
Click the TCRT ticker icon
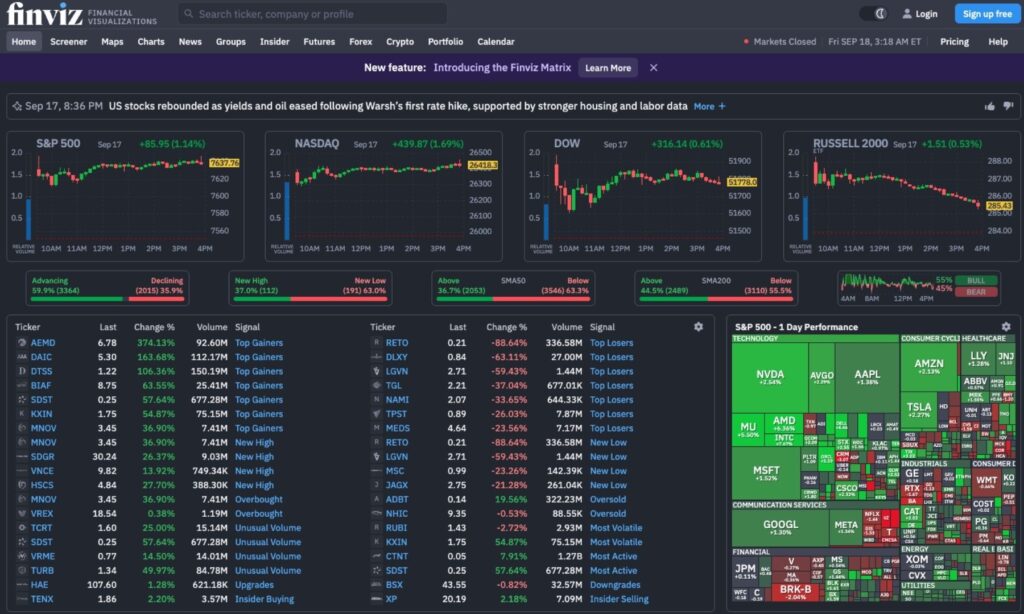tap(22, 528)
